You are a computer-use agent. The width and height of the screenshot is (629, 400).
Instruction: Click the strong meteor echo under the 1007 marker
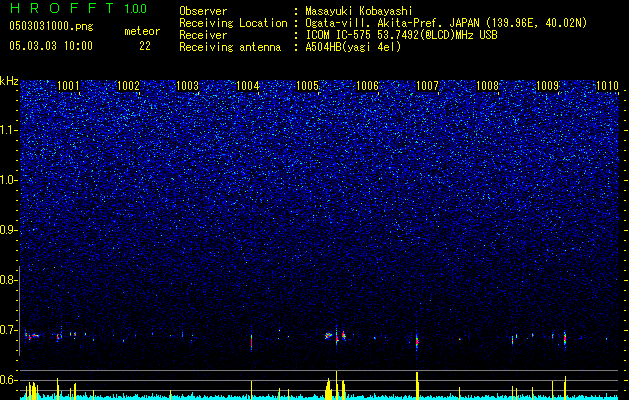[x=417, y=342]
